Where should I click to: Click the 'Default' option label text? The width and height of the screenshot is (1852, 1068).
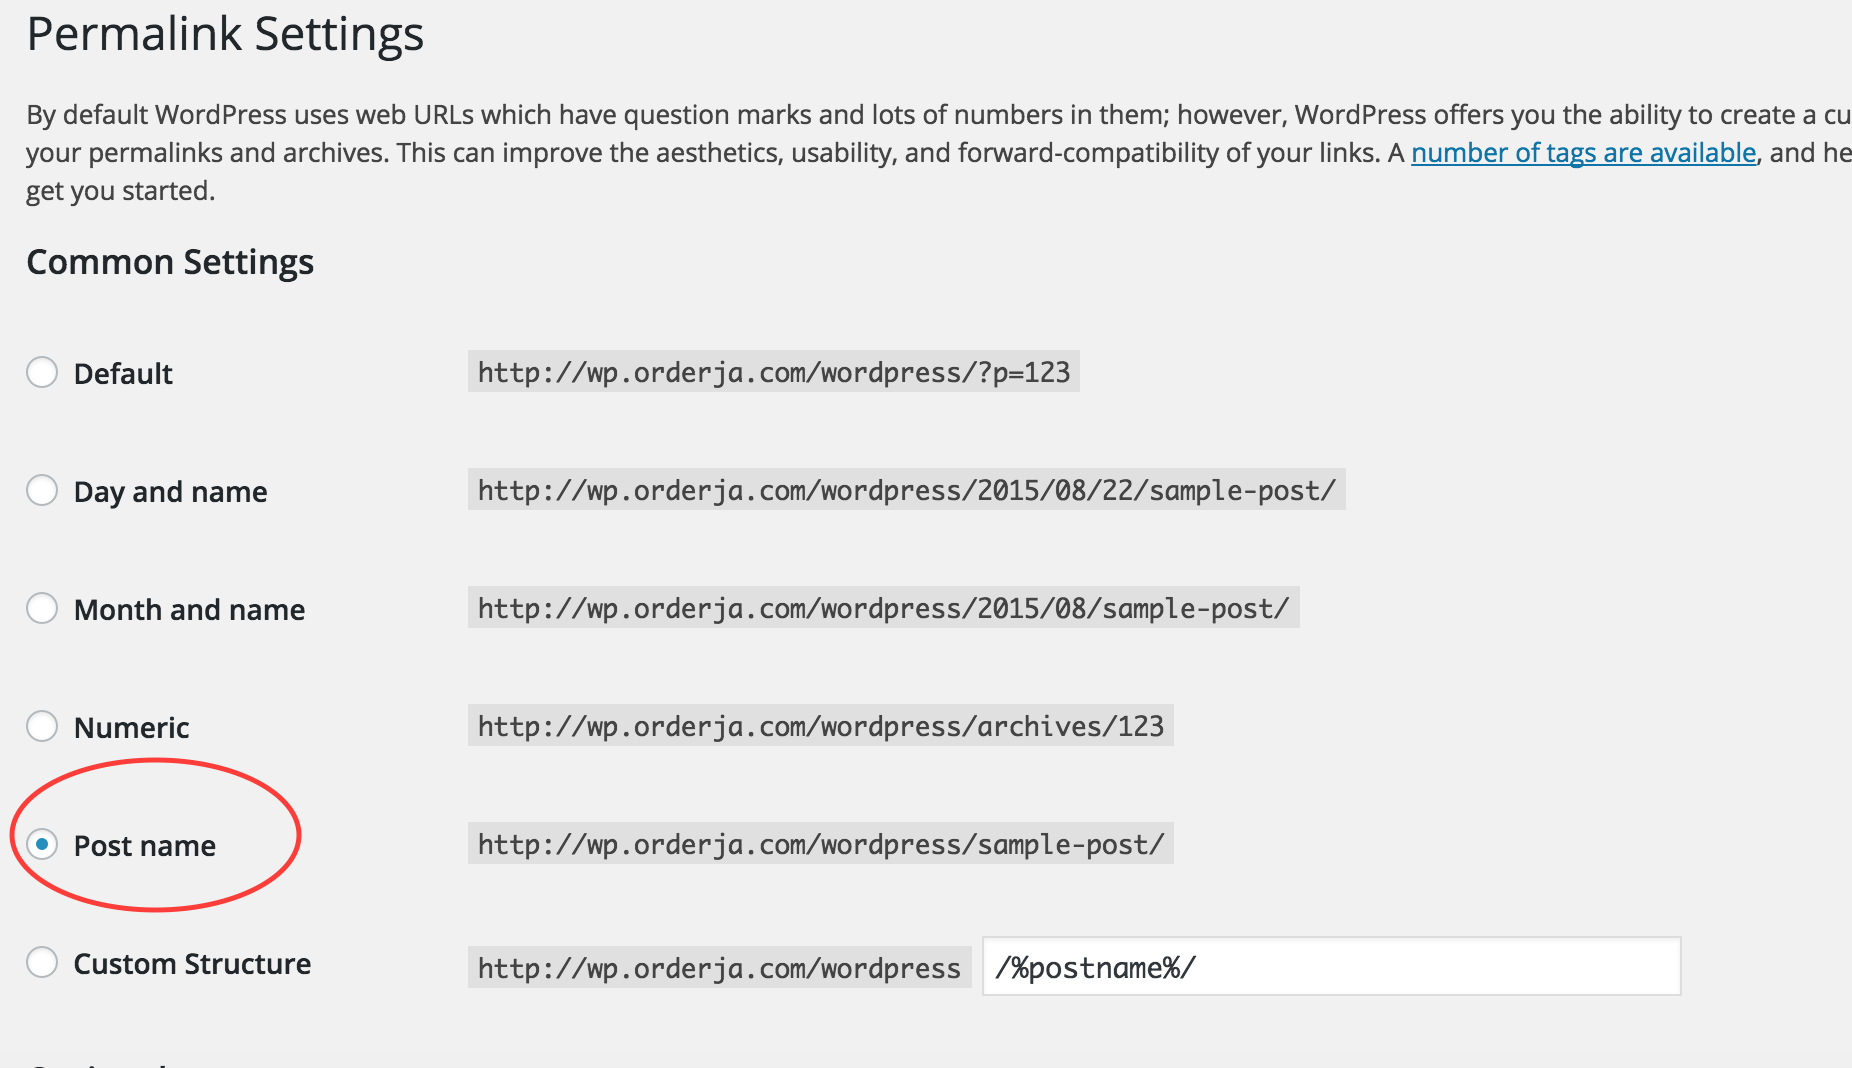pyautogui.click(x=123, y=374)
